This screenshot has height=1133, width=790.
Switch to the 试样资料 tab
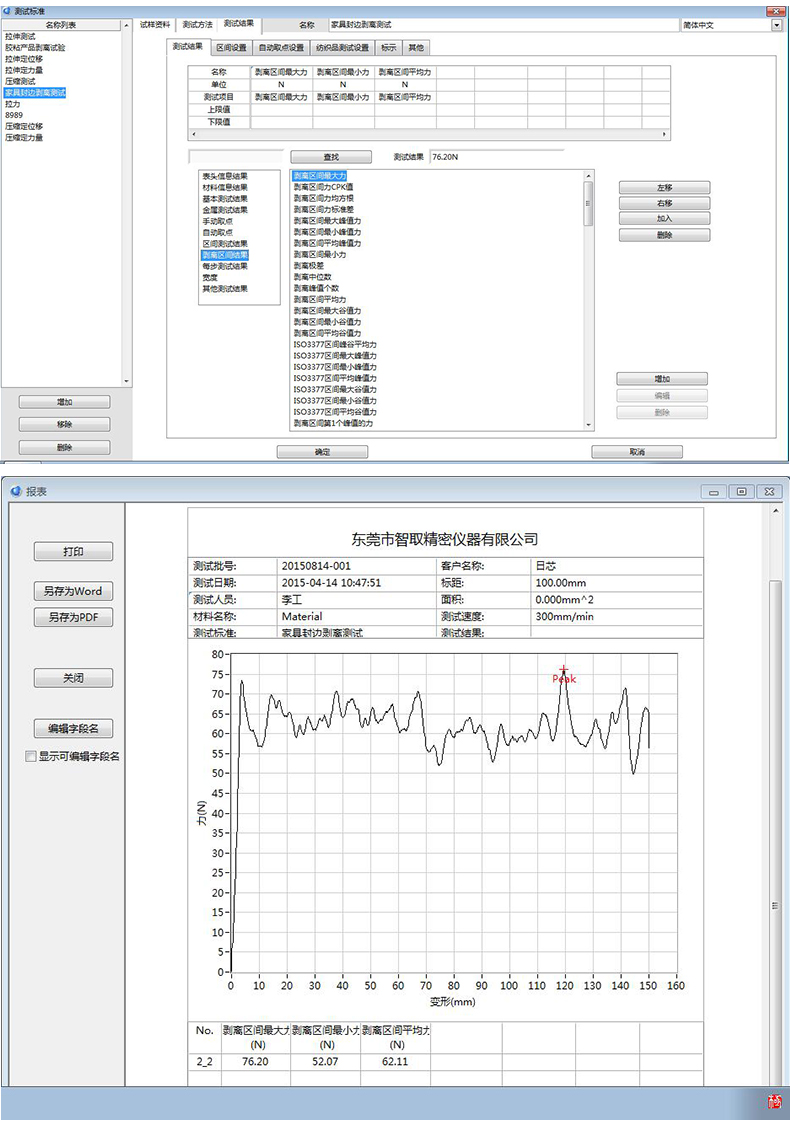coord(155,24)
